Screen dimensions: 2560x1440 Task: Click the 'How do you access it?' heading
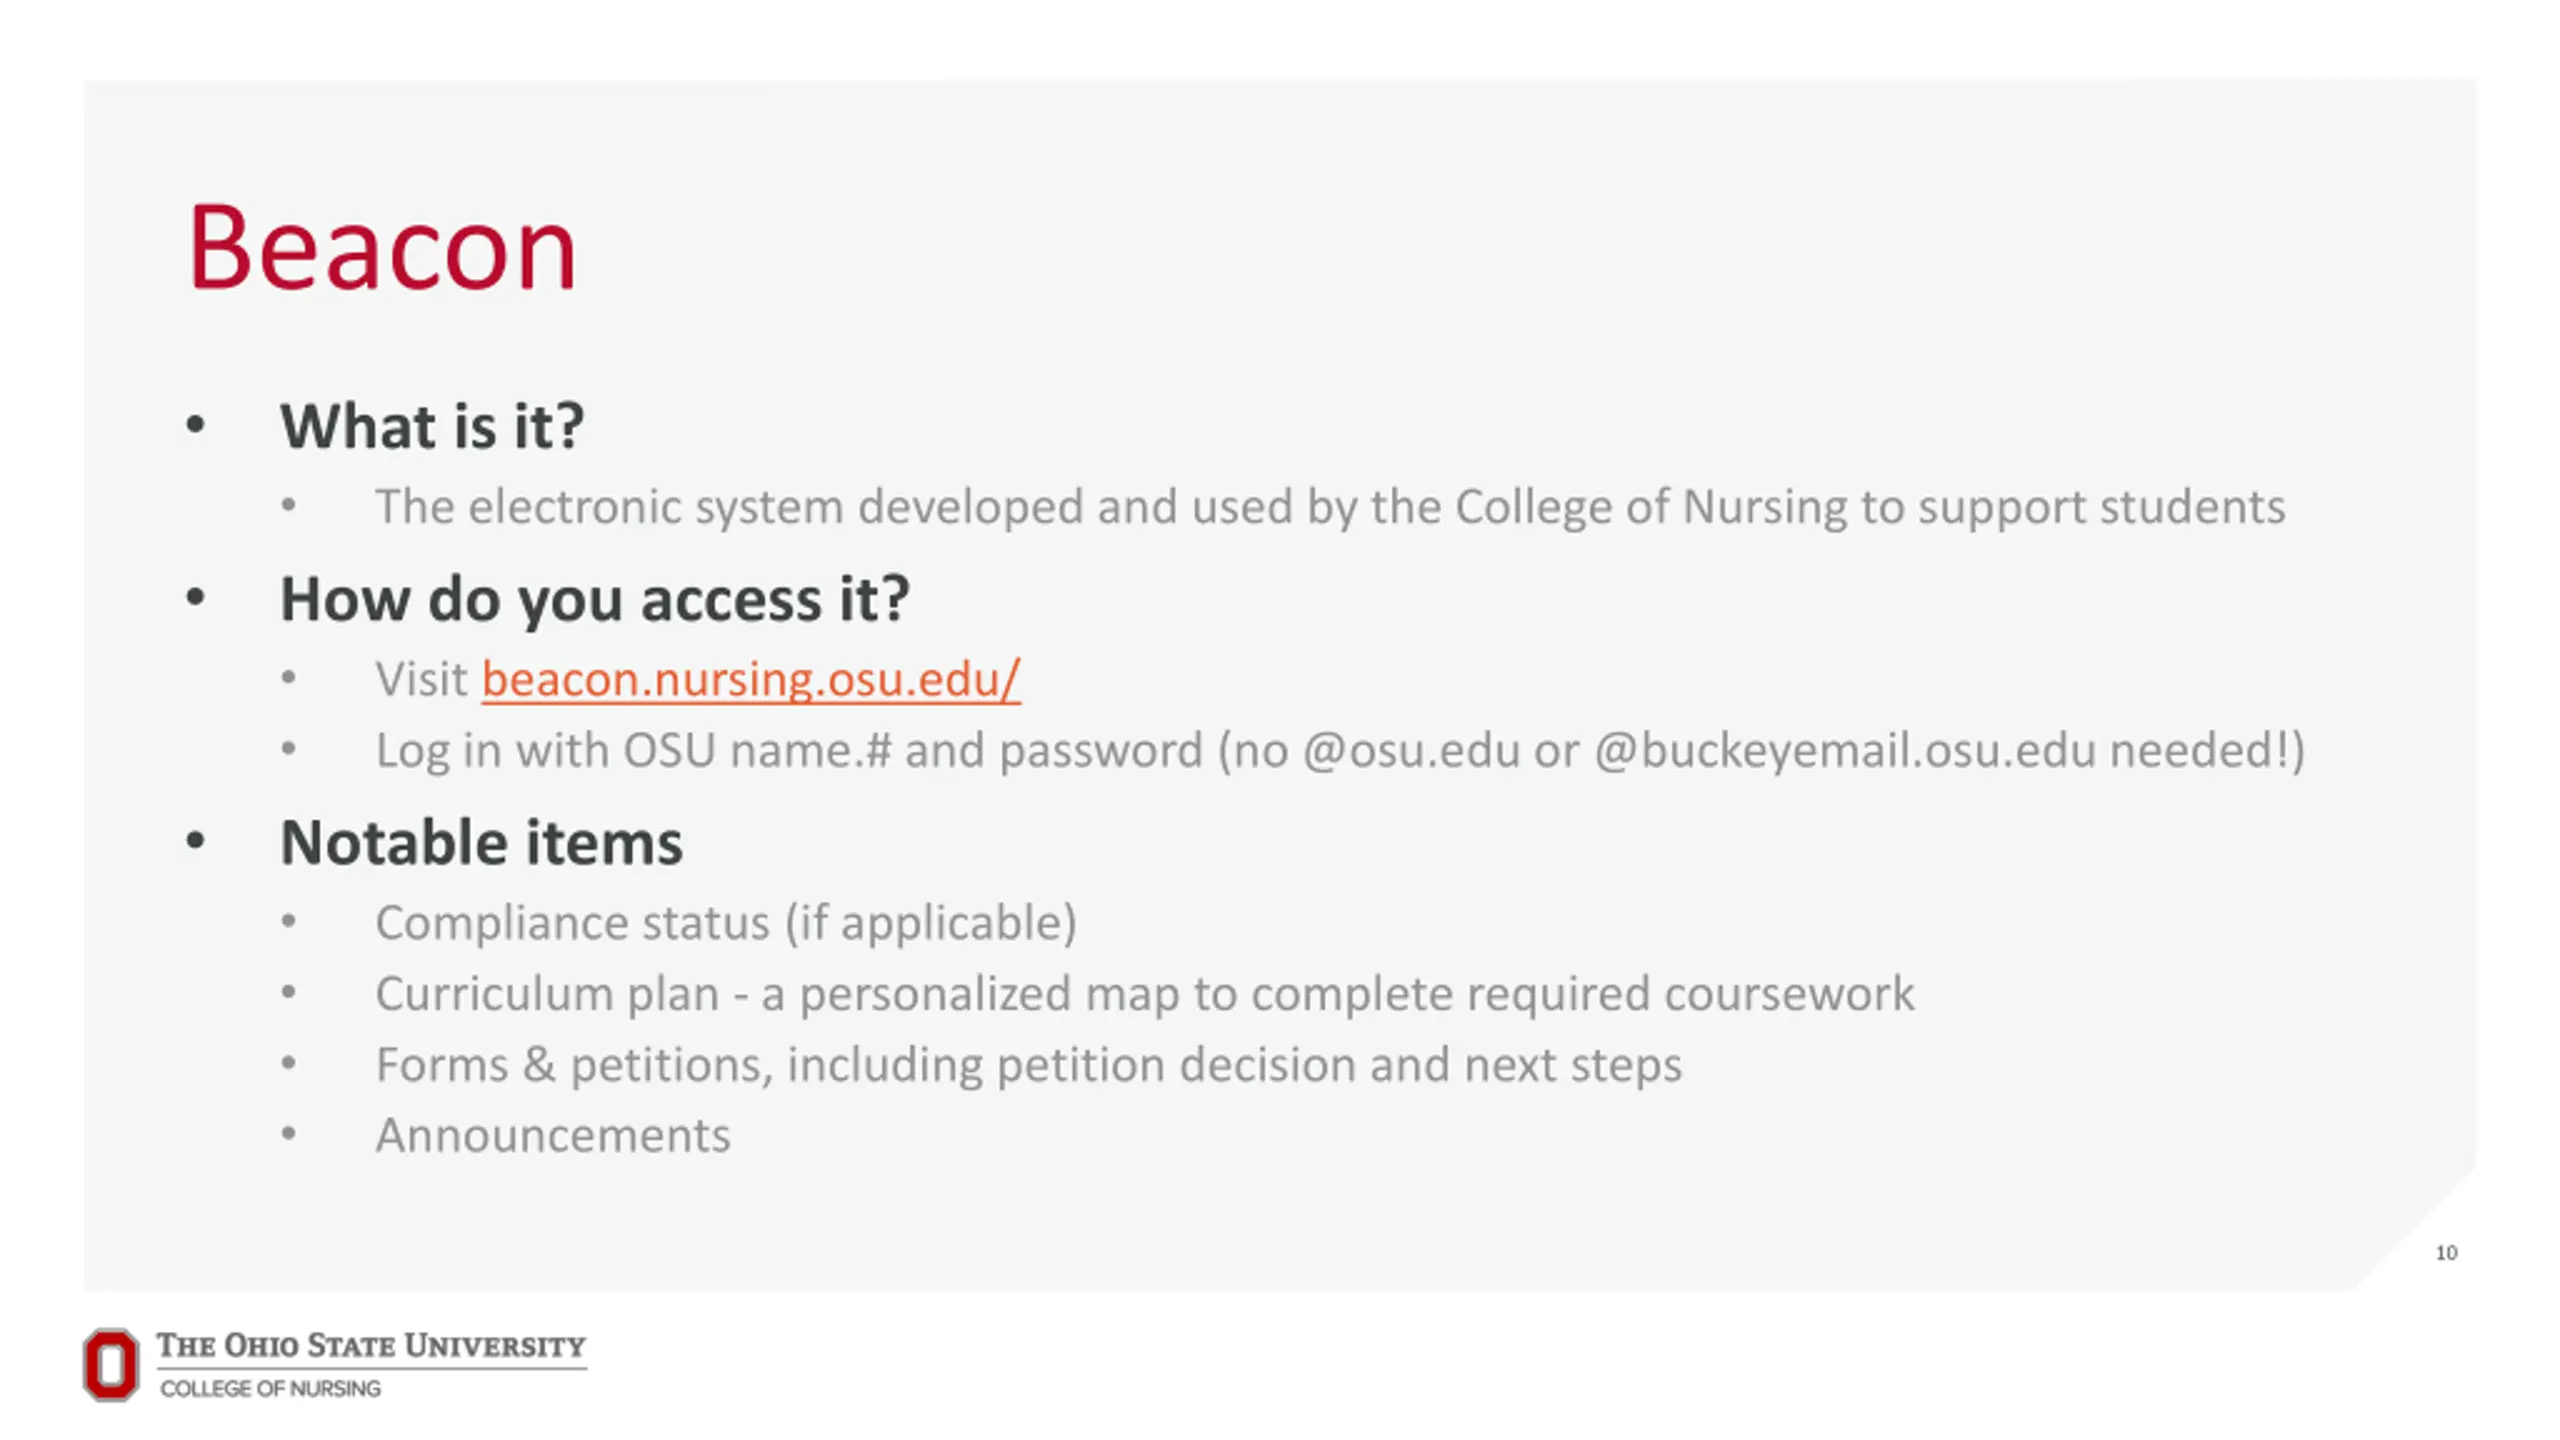[595, 600]
